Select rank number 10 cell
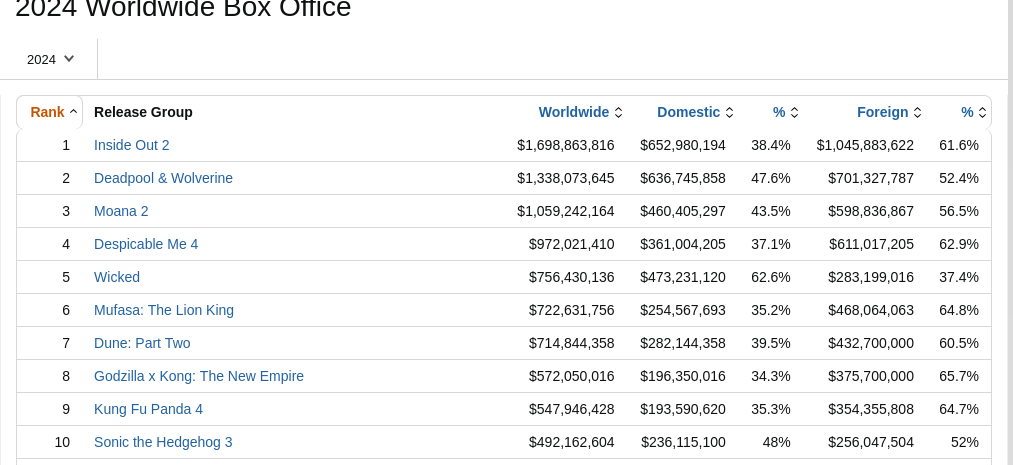This screenshot has height=465, width=1013. point(62,442)
